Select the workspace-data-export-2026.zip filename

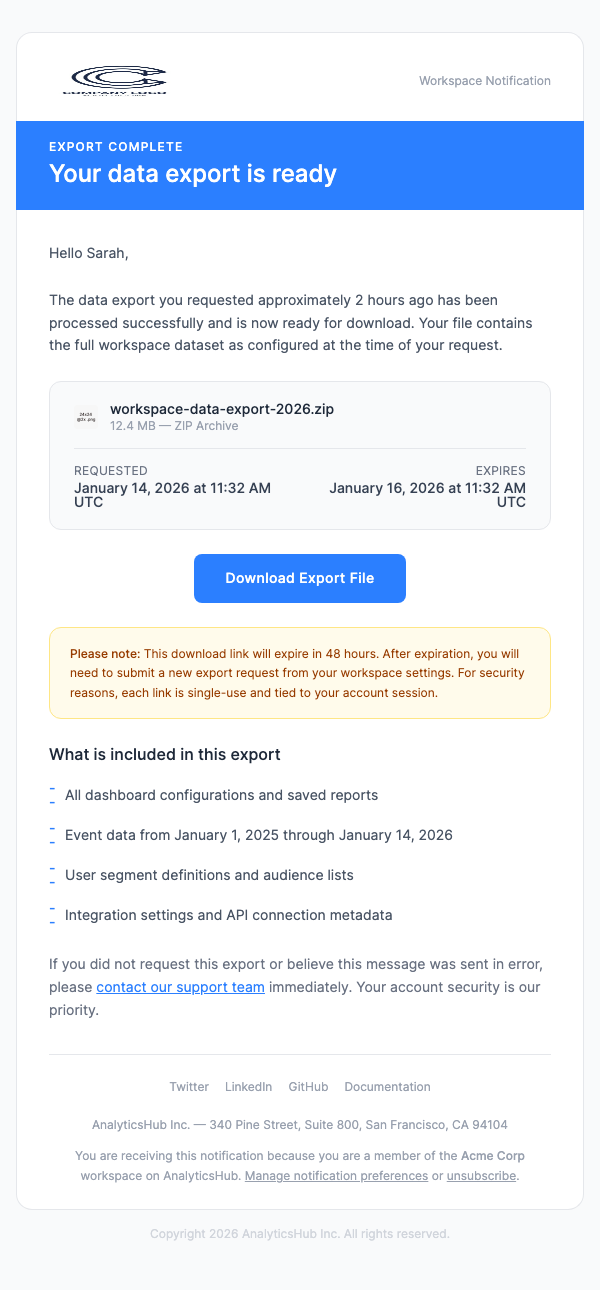tap(222, 408)
